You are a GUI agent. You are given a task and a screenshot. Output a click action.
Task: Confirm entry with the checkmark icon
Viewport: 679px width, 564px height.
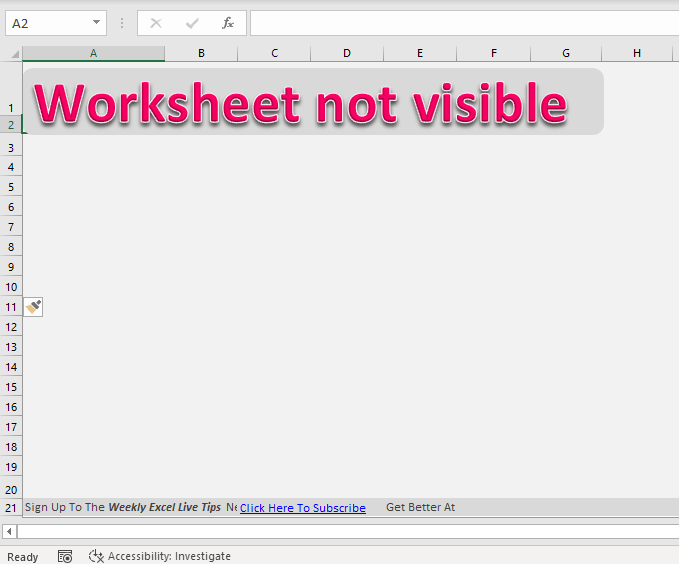(x=192, y=23)
